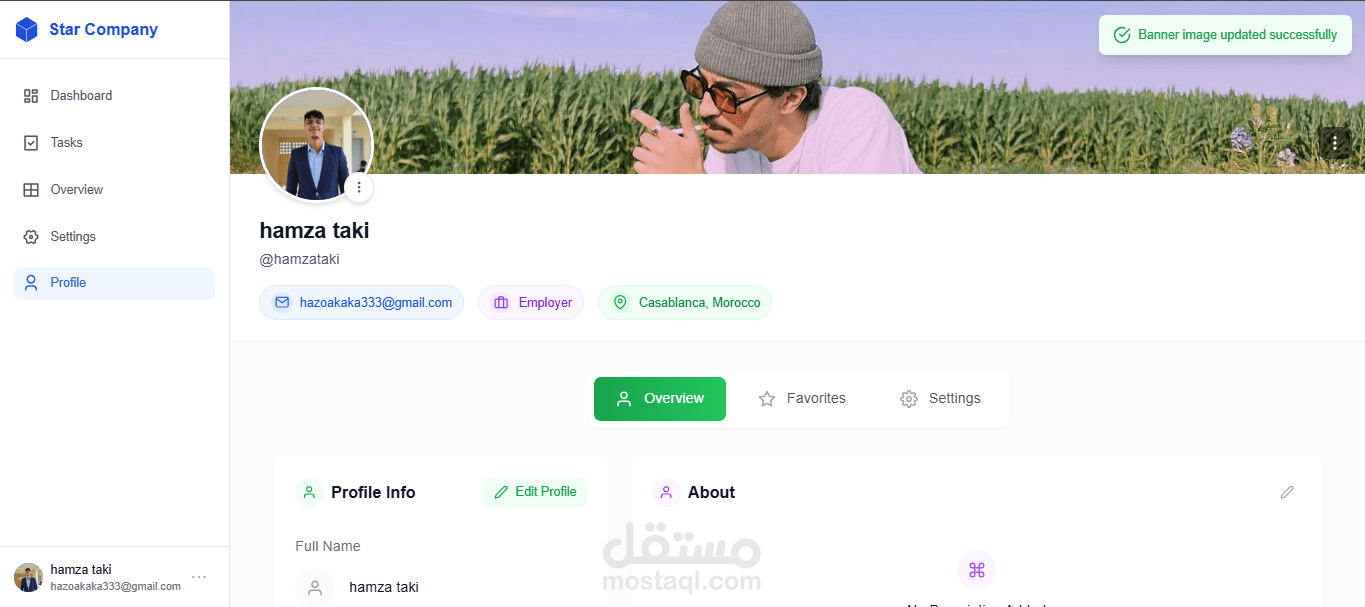Click the envelope icon in email badge
Screen dimensions: 1365x607
click(282, 302)
